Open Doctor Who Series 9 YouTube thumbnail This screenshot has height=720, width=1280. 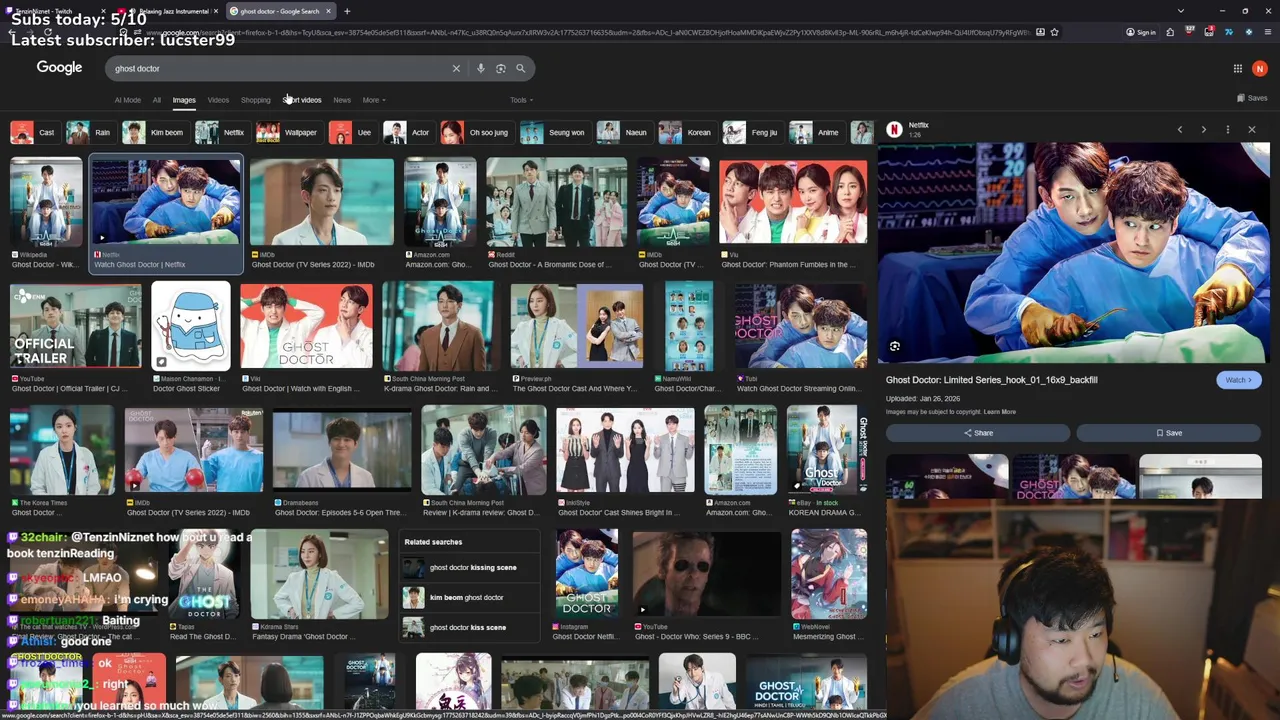click(x=707, y=575)
